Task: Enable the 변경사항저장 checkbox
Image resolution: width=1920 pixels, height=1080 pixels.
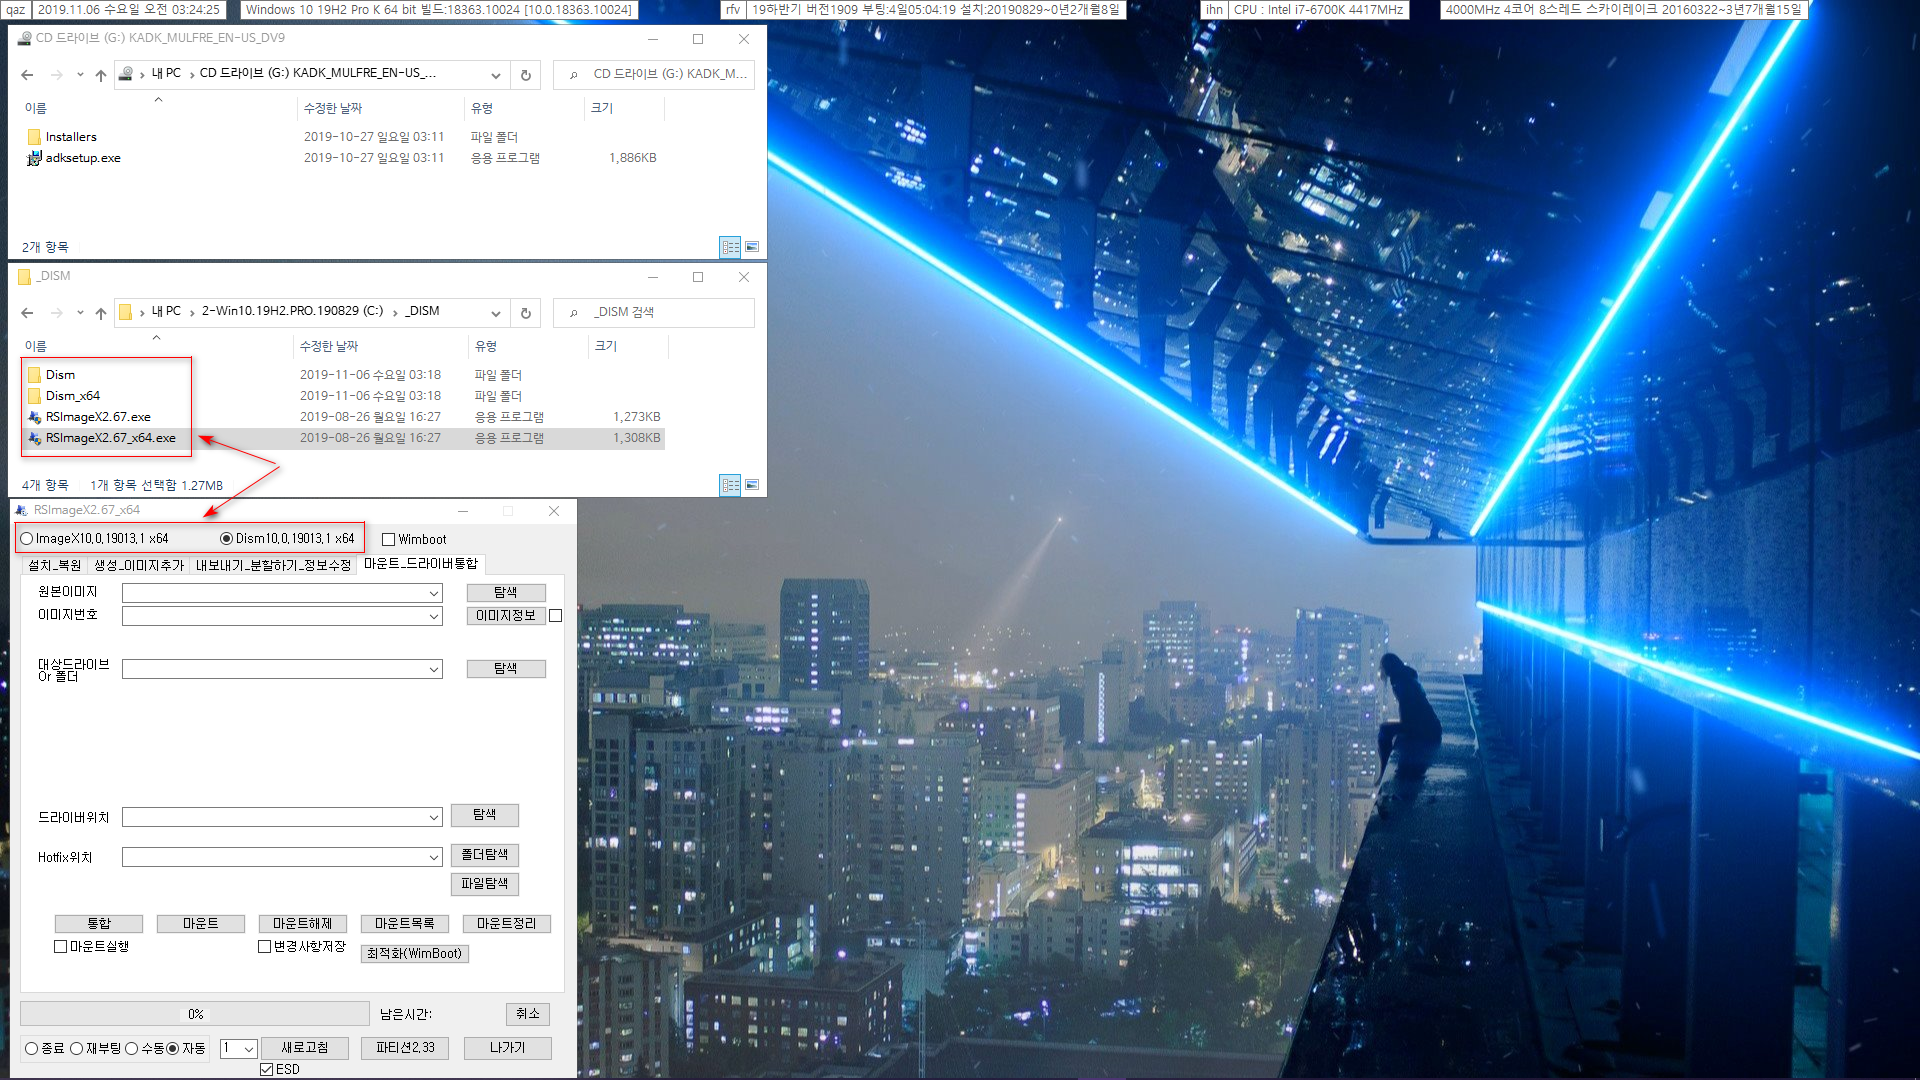Action: point(265,947)
